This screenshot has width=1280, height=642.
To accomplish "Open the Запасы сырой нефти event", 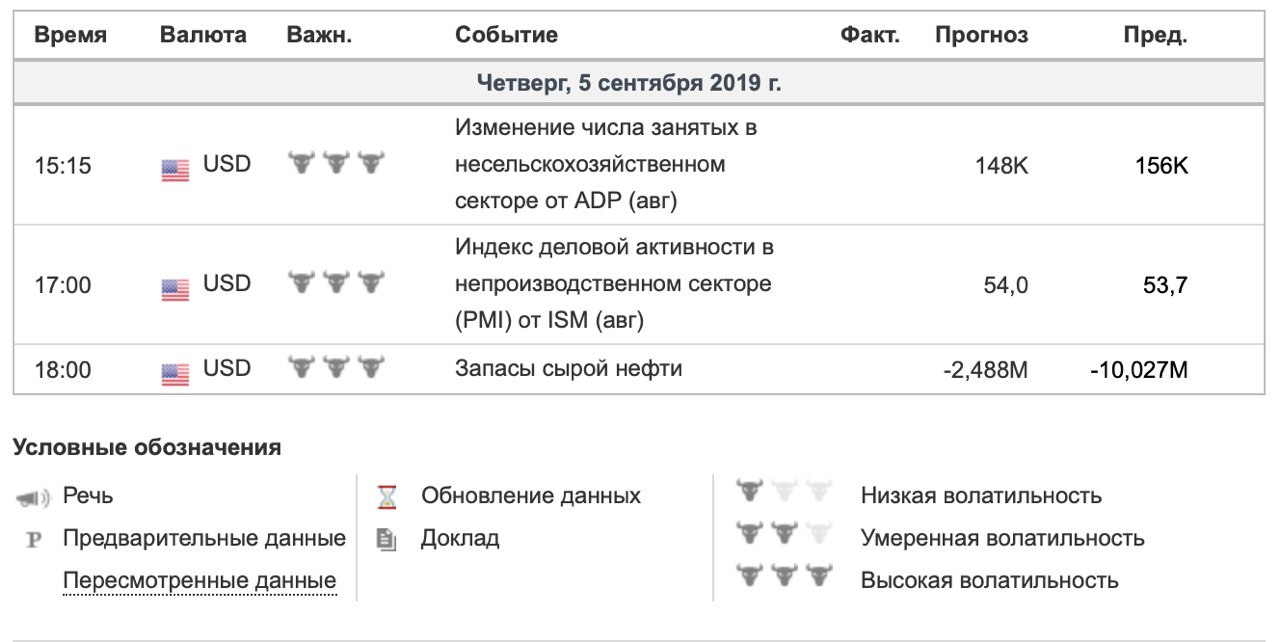I will point(569,368).
